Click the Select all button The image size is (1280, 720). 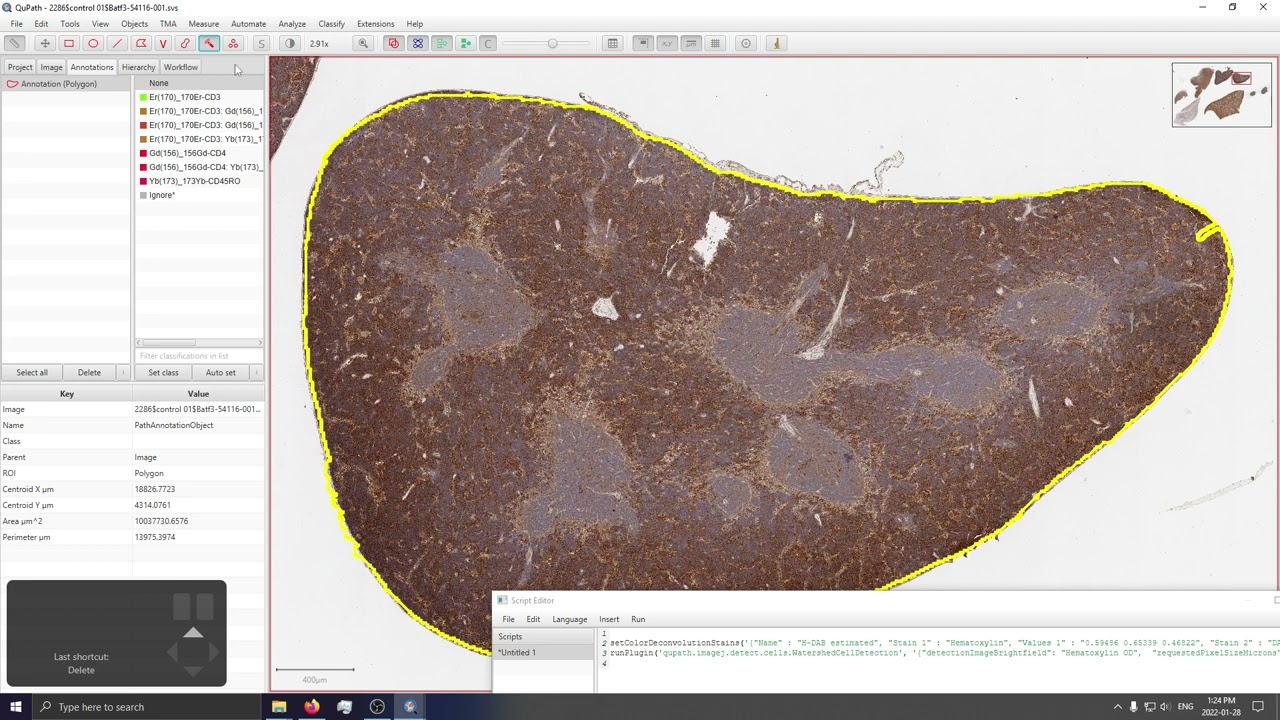pos(32,372)
